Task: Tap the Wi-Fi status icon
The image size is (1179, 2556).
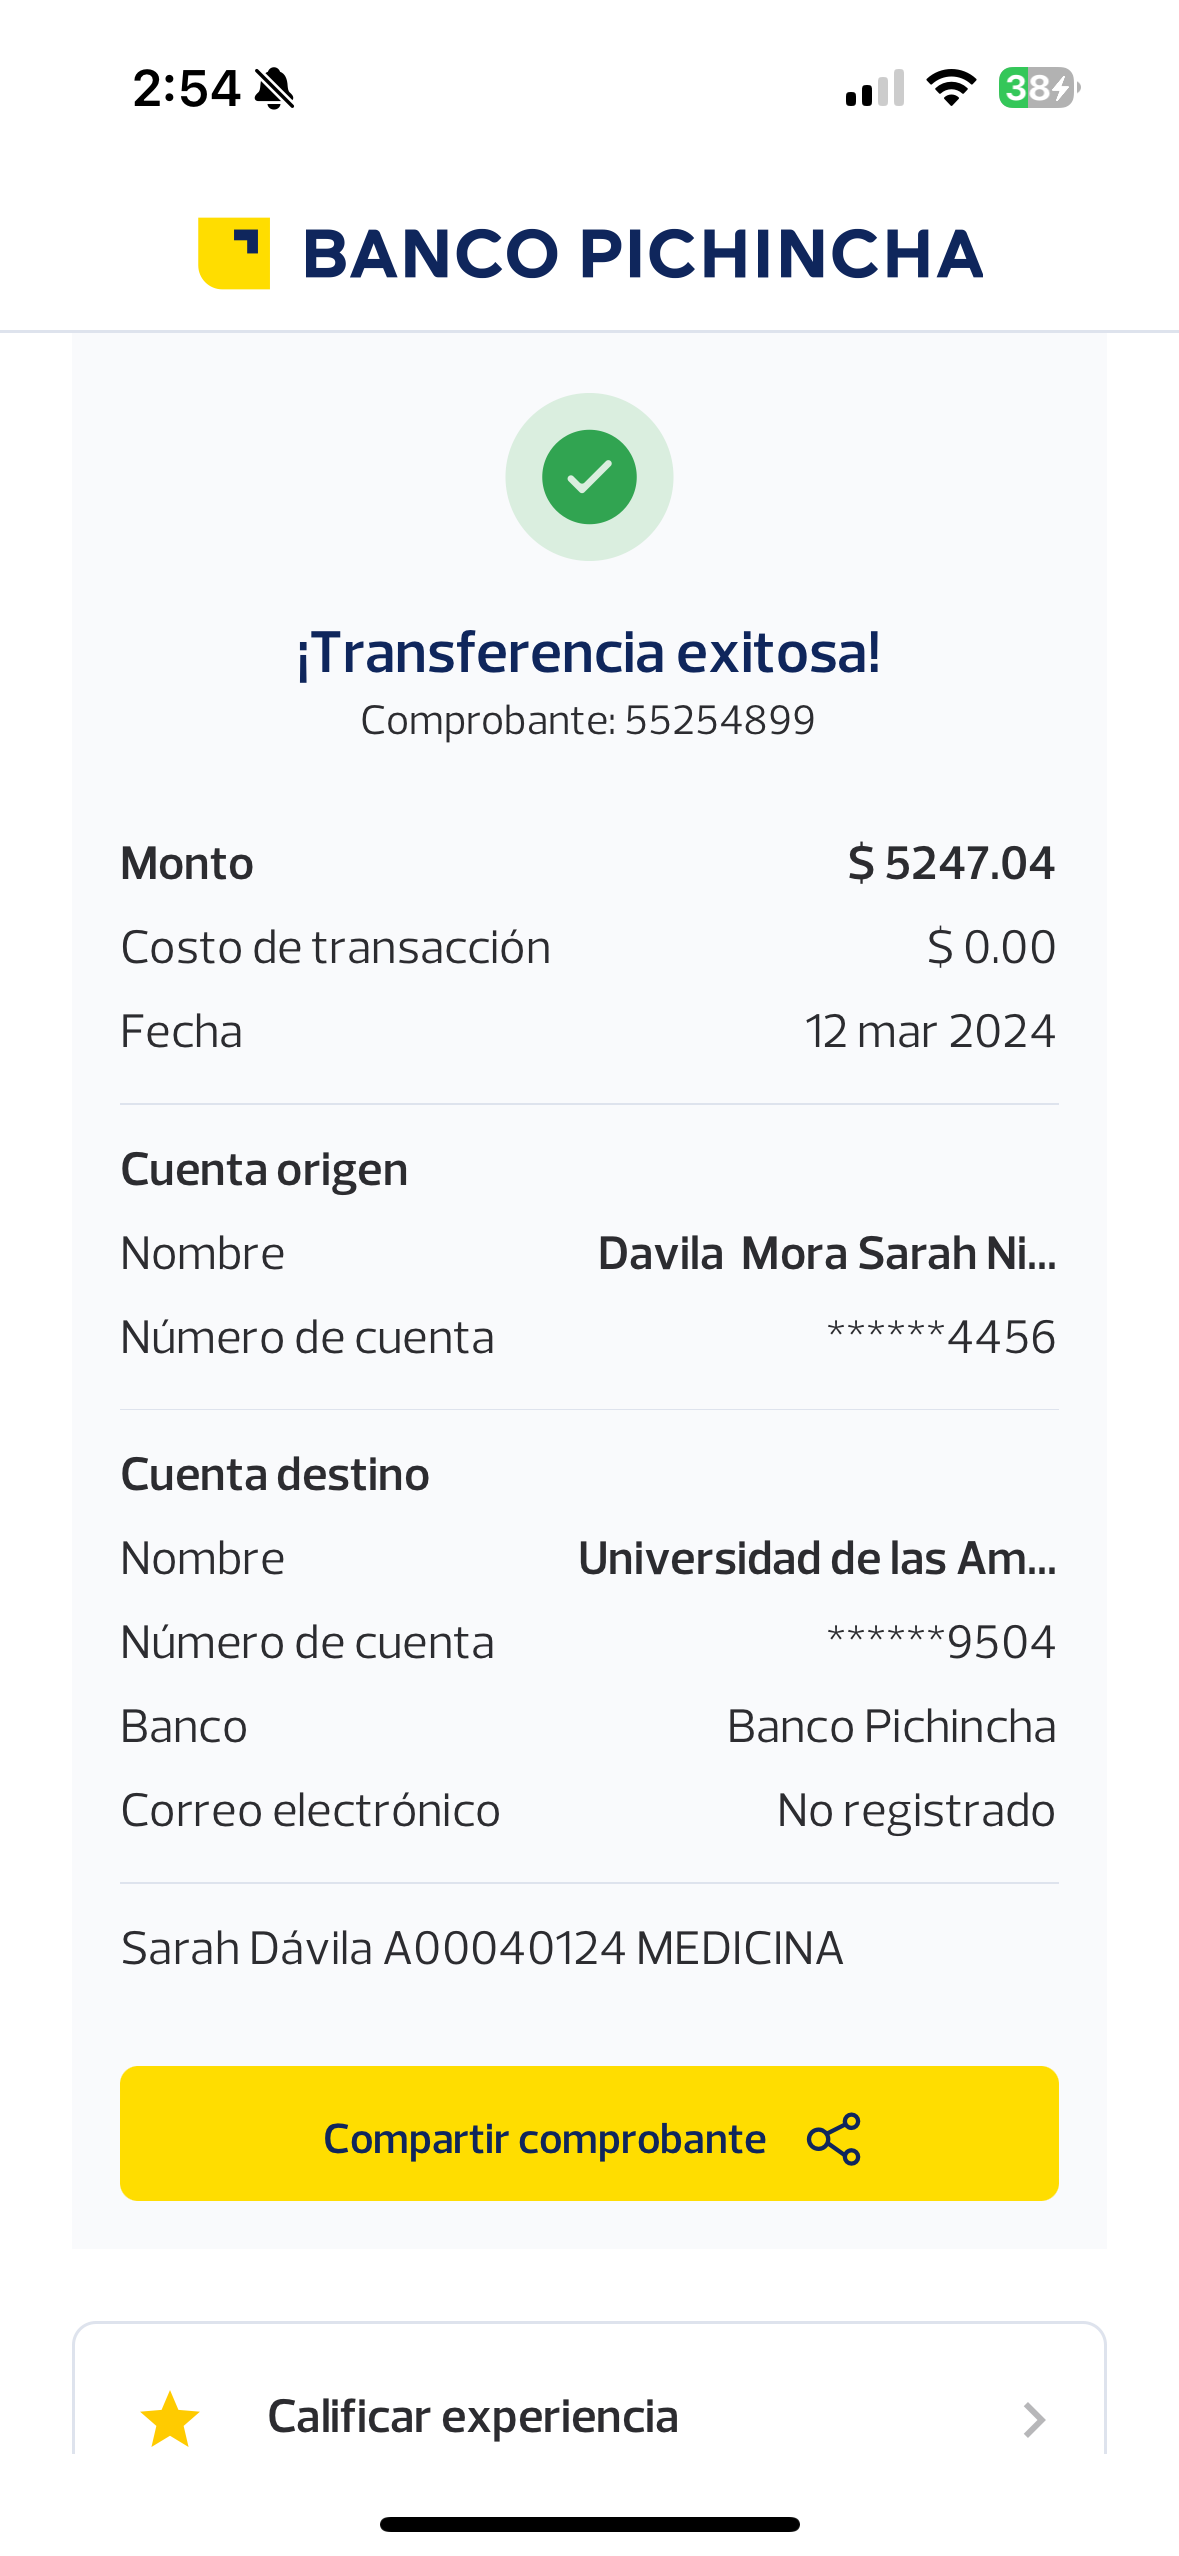Action: point(951,88)
